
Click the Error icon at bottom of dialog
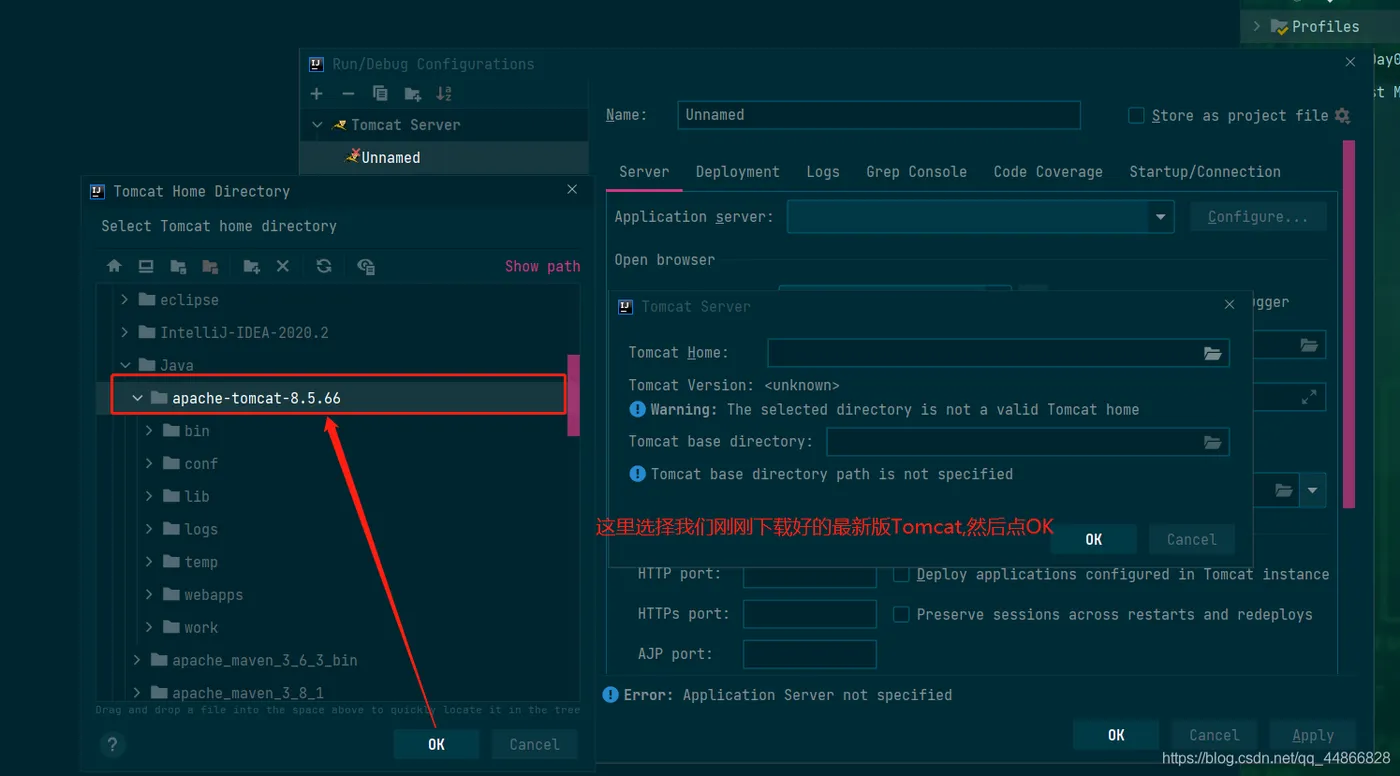[611, 694]
